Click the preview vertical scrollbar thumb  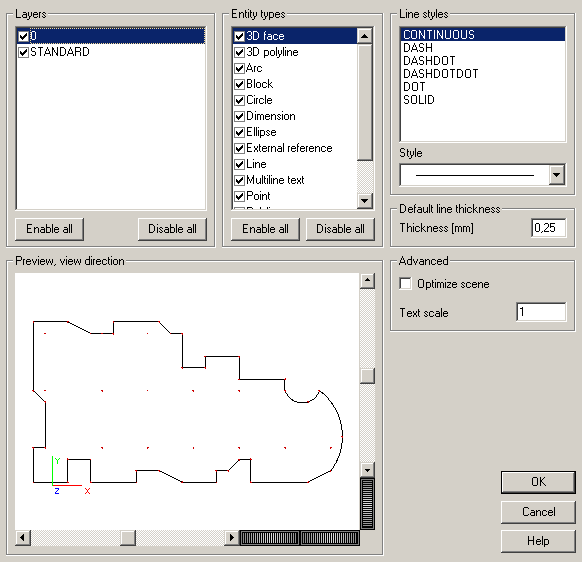pyautogui.click(x=367, y=376)
